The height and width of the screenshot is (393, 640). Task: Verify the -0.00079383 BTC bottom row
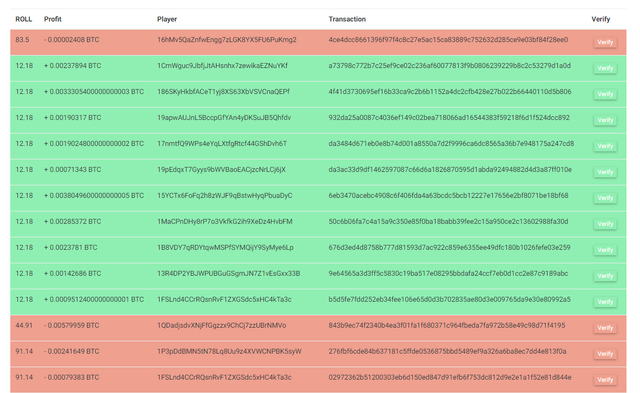point(605,380)
